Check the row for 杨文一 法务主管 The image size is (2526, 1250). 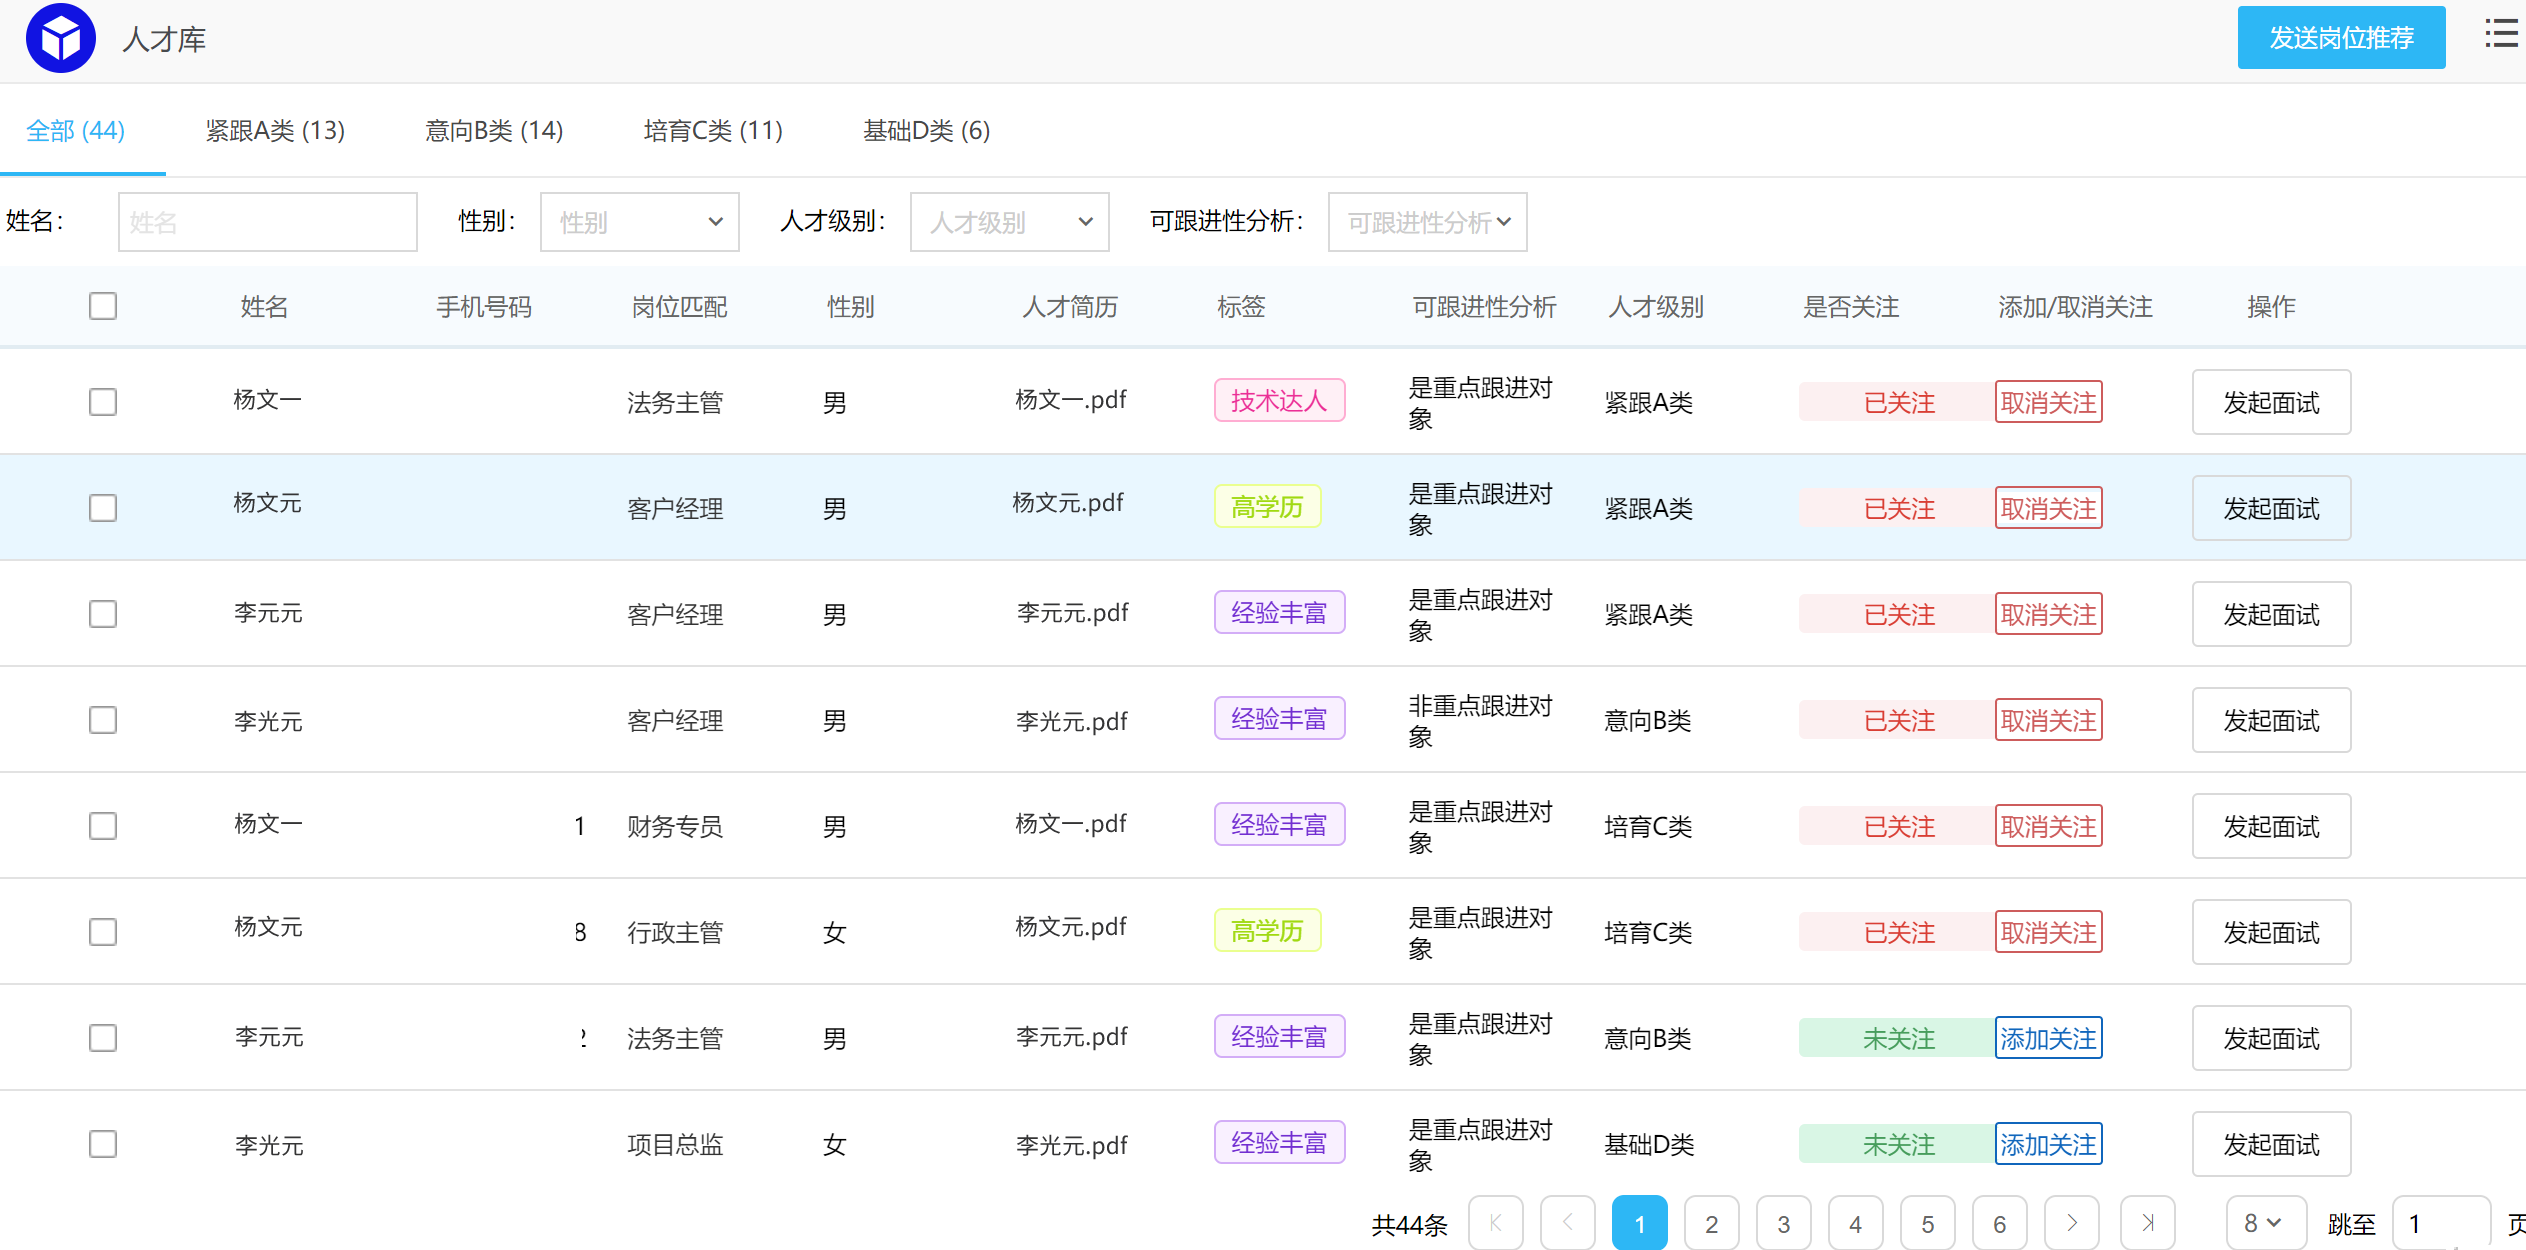(103, 402)
